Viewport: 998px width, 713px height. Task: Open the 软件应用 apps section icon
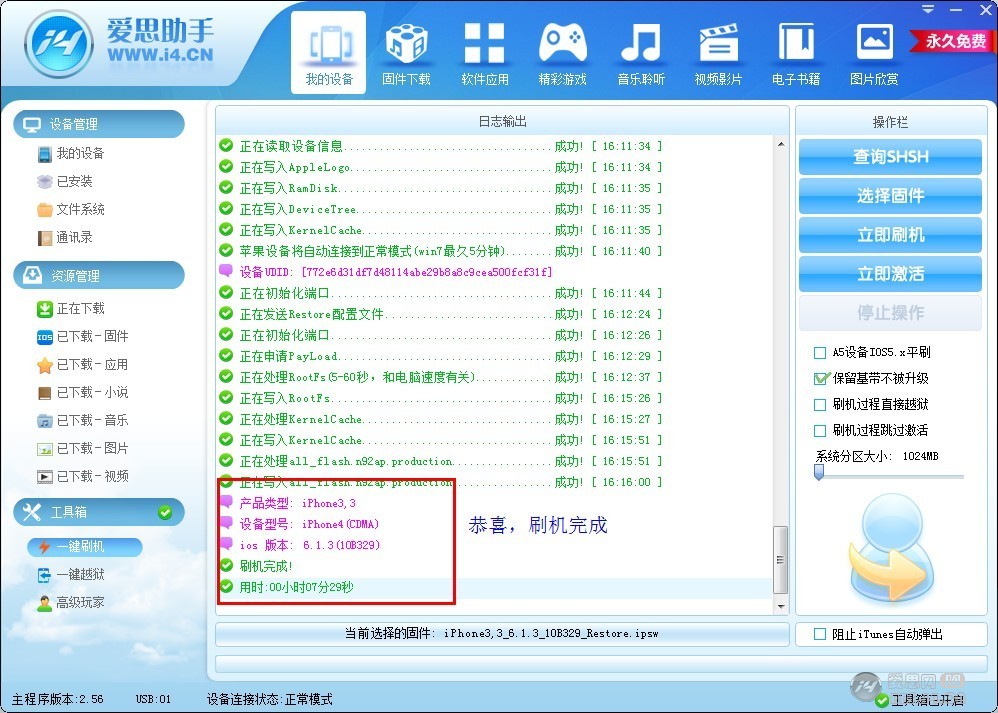coord(484,45)
